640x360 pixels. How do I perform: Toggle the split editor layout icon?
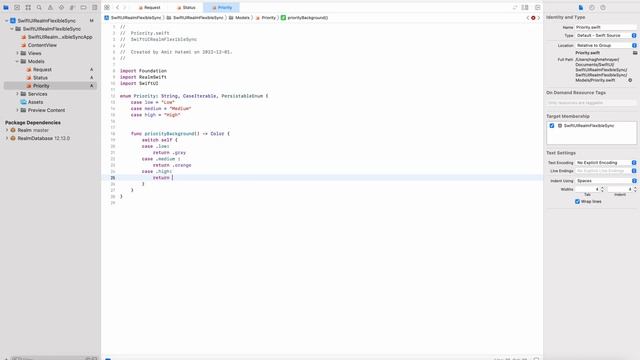click(x=525, y=7)
